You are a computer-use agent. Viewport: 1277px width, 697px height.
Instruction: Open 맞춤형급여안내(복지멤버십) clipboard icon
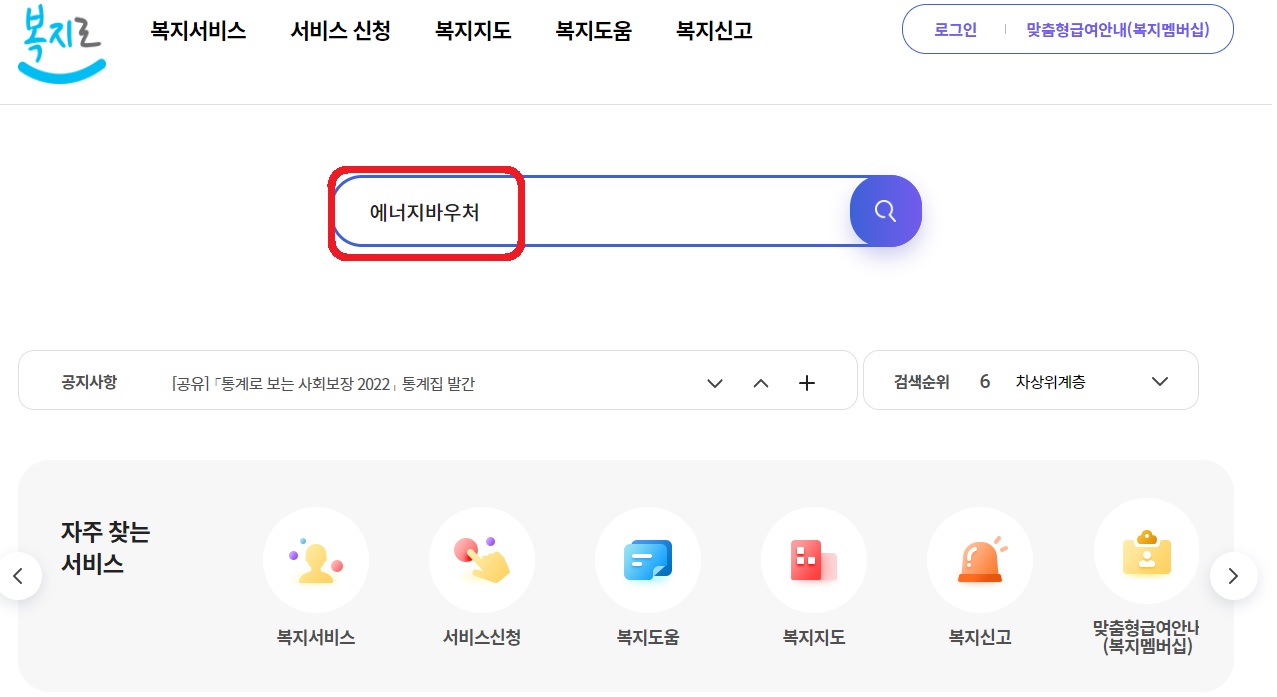pos(1145,550)
